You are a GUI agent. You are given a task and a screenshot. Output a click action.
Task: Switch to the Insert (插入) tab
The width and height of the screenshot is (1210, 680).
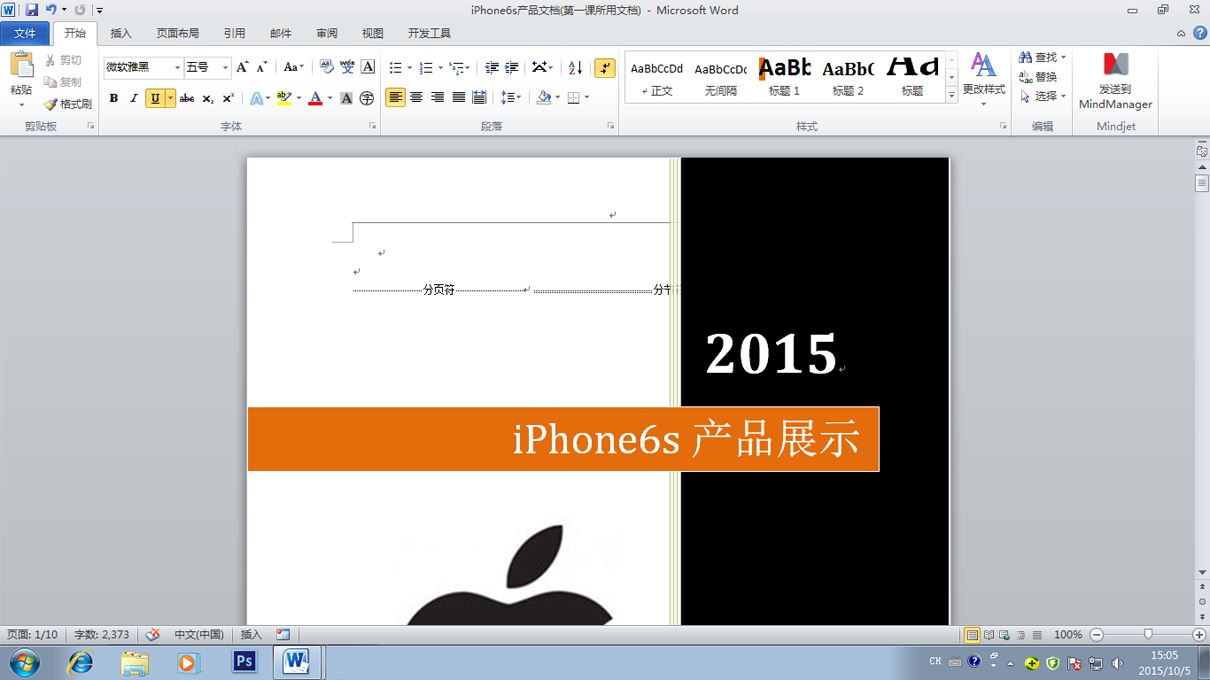point(121,33)
